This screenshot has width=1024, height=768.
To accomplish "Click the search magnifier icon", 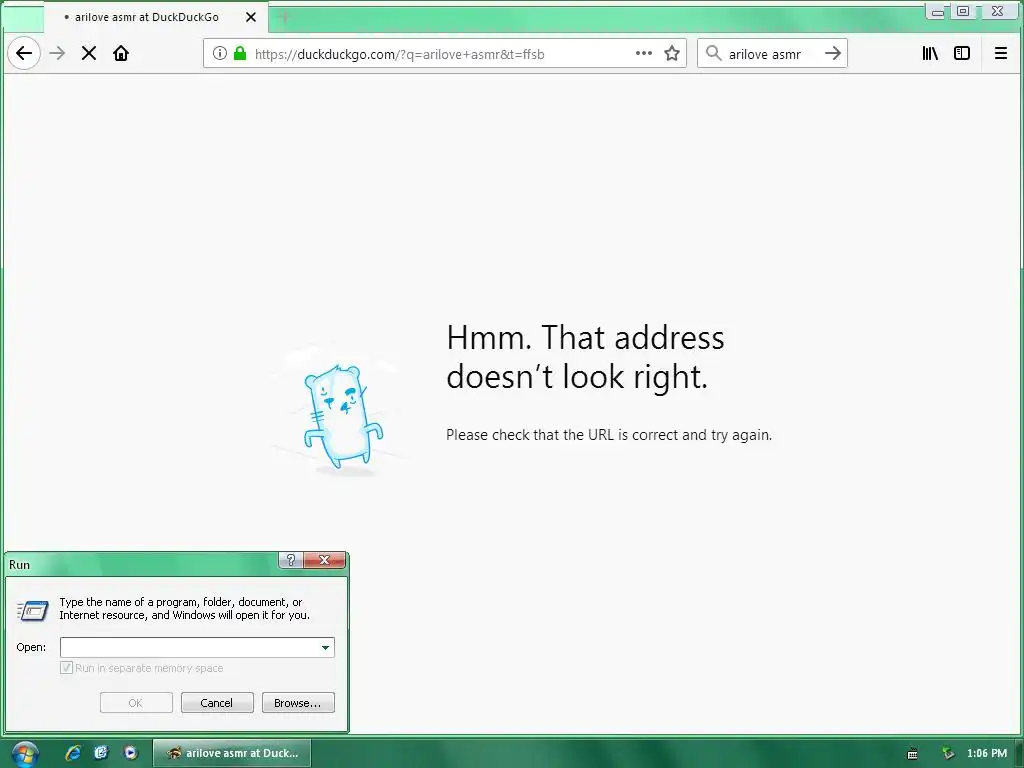I will (x=714, y=54).
